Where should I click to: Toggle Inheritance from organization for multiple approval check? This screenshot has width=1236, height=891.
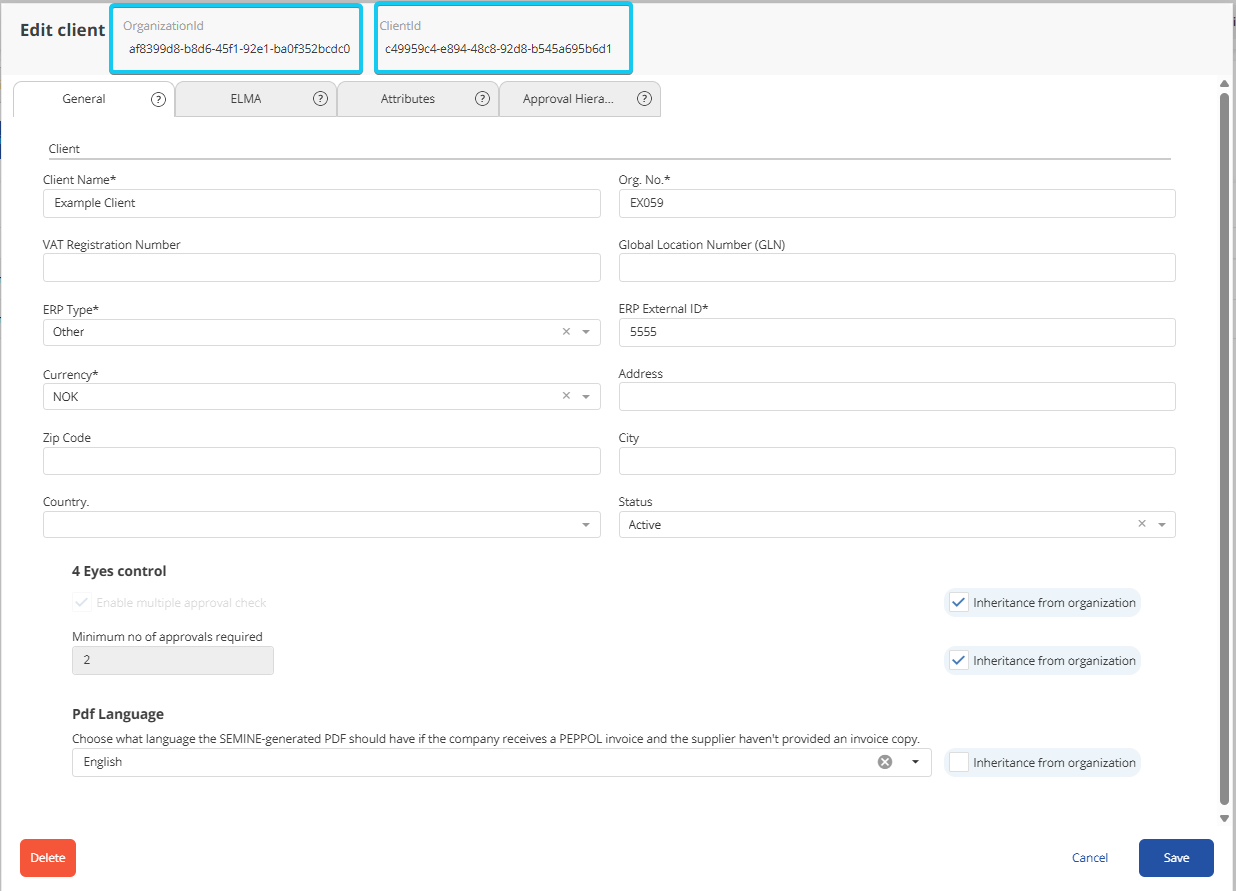(959, 603)
